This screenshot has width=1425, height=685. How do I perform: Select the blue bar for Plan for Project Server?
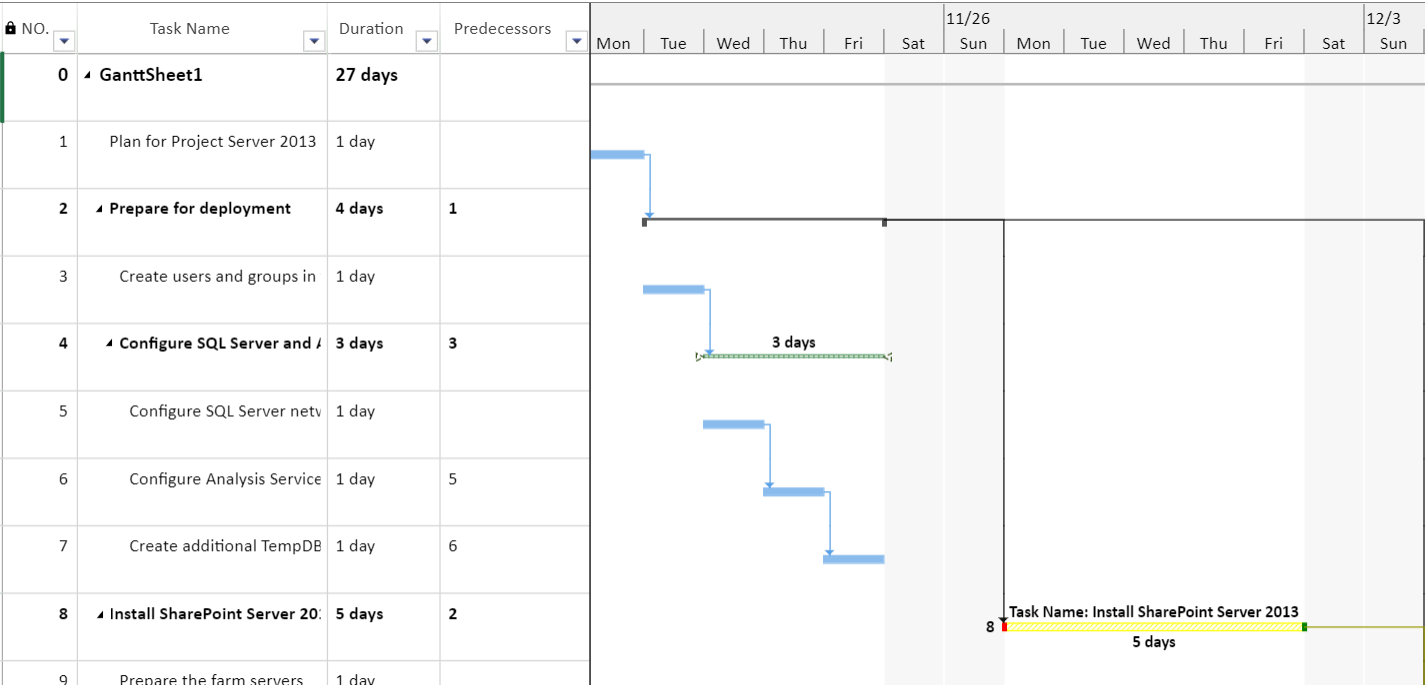point(617,154)
